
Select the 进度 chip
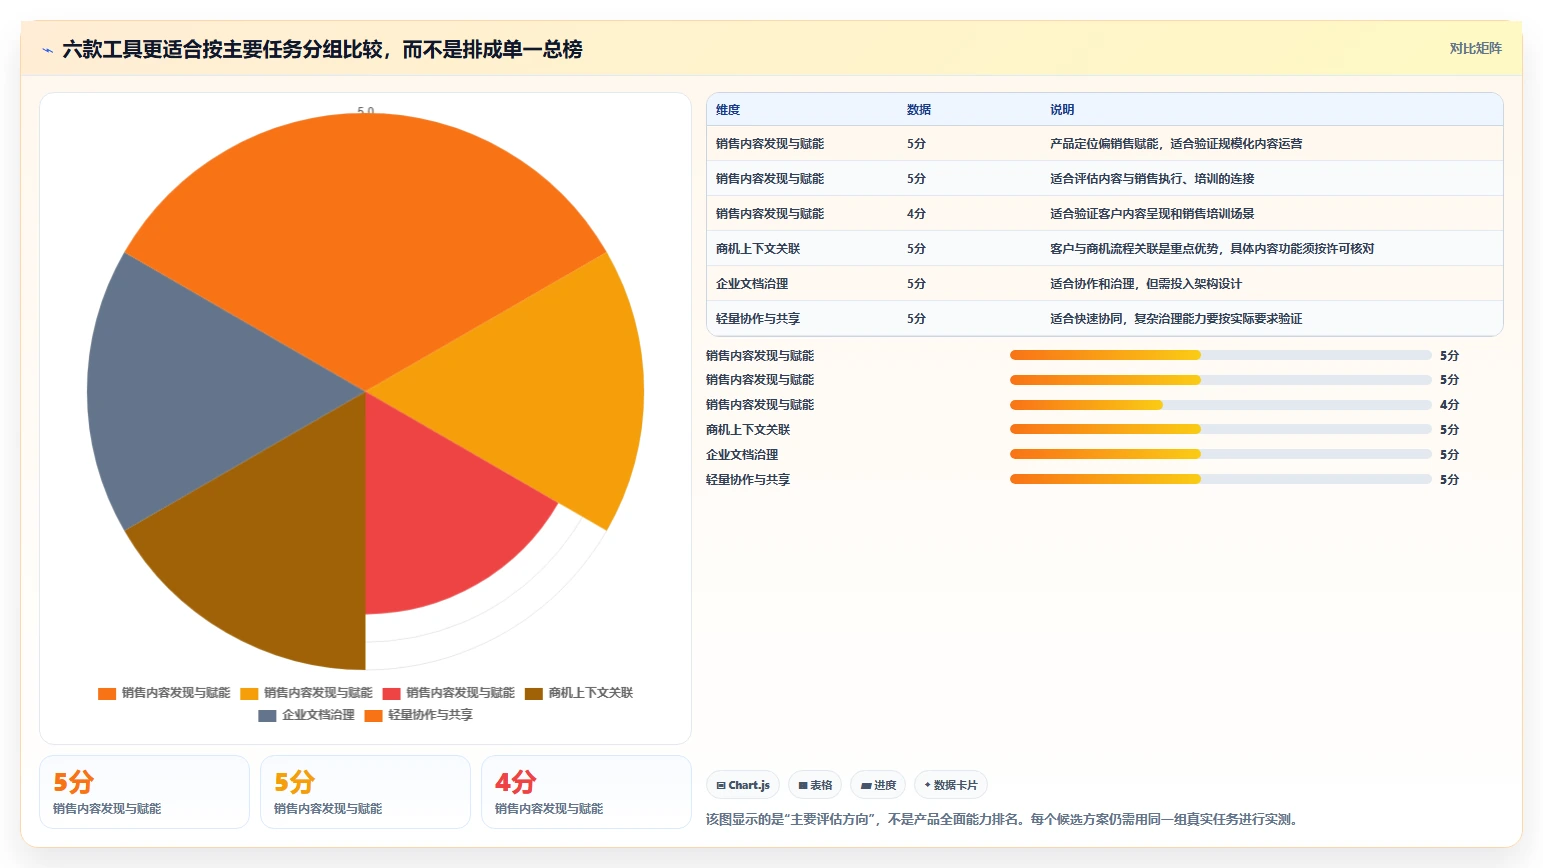[x=878, y=785]
